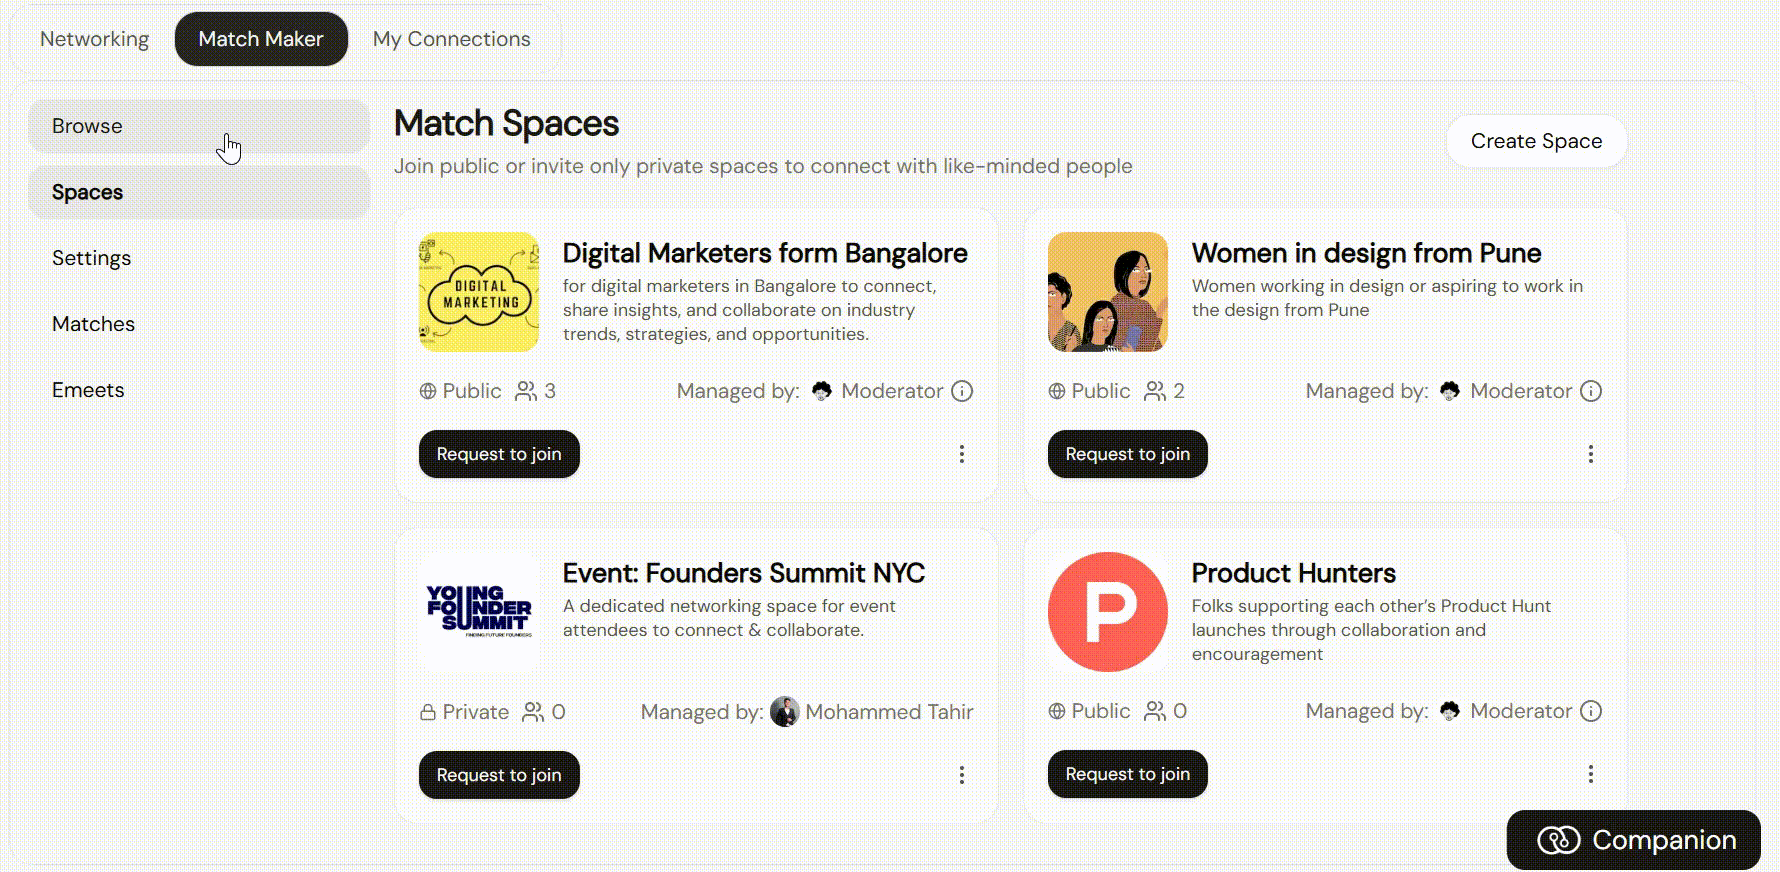Click info icon beside Digital Marketers moderator
The image size is (1780, 872).
pos(962,391)
